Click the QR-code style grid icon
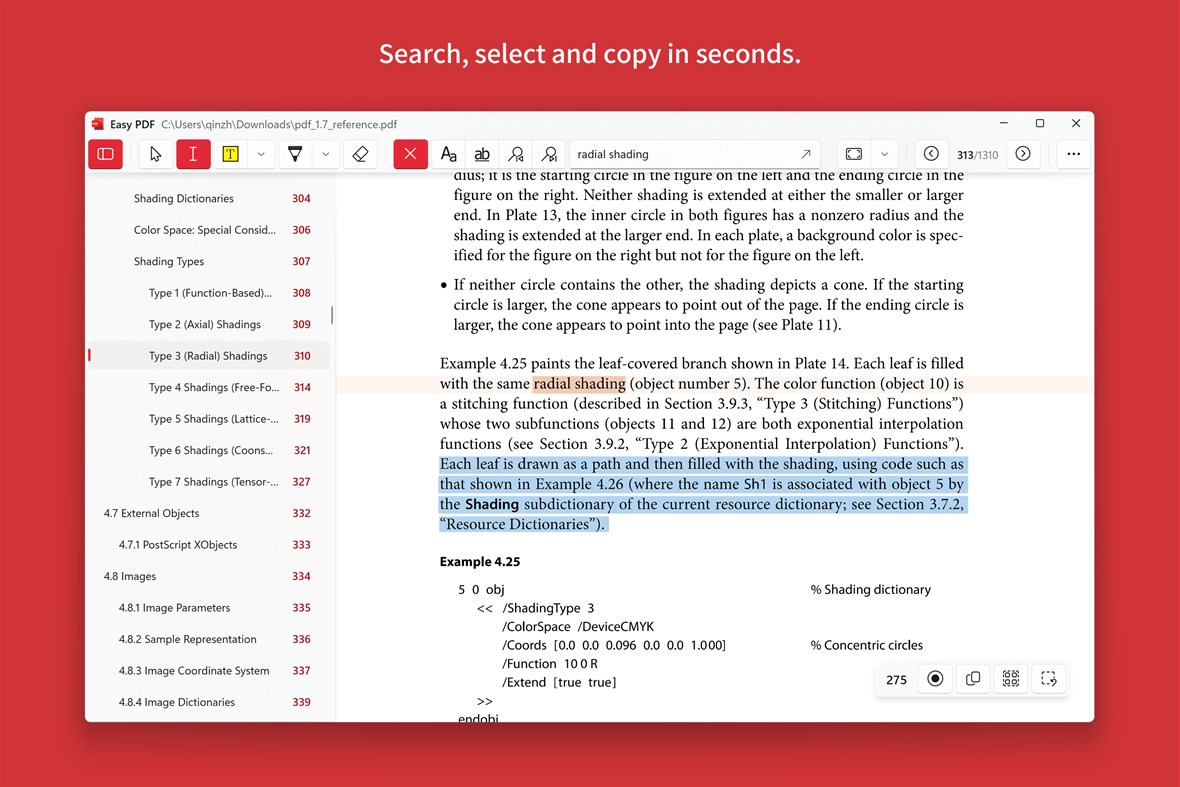Image resolution: width=1180 pixels, height=787 pixels. click(x=1010, y=679)
